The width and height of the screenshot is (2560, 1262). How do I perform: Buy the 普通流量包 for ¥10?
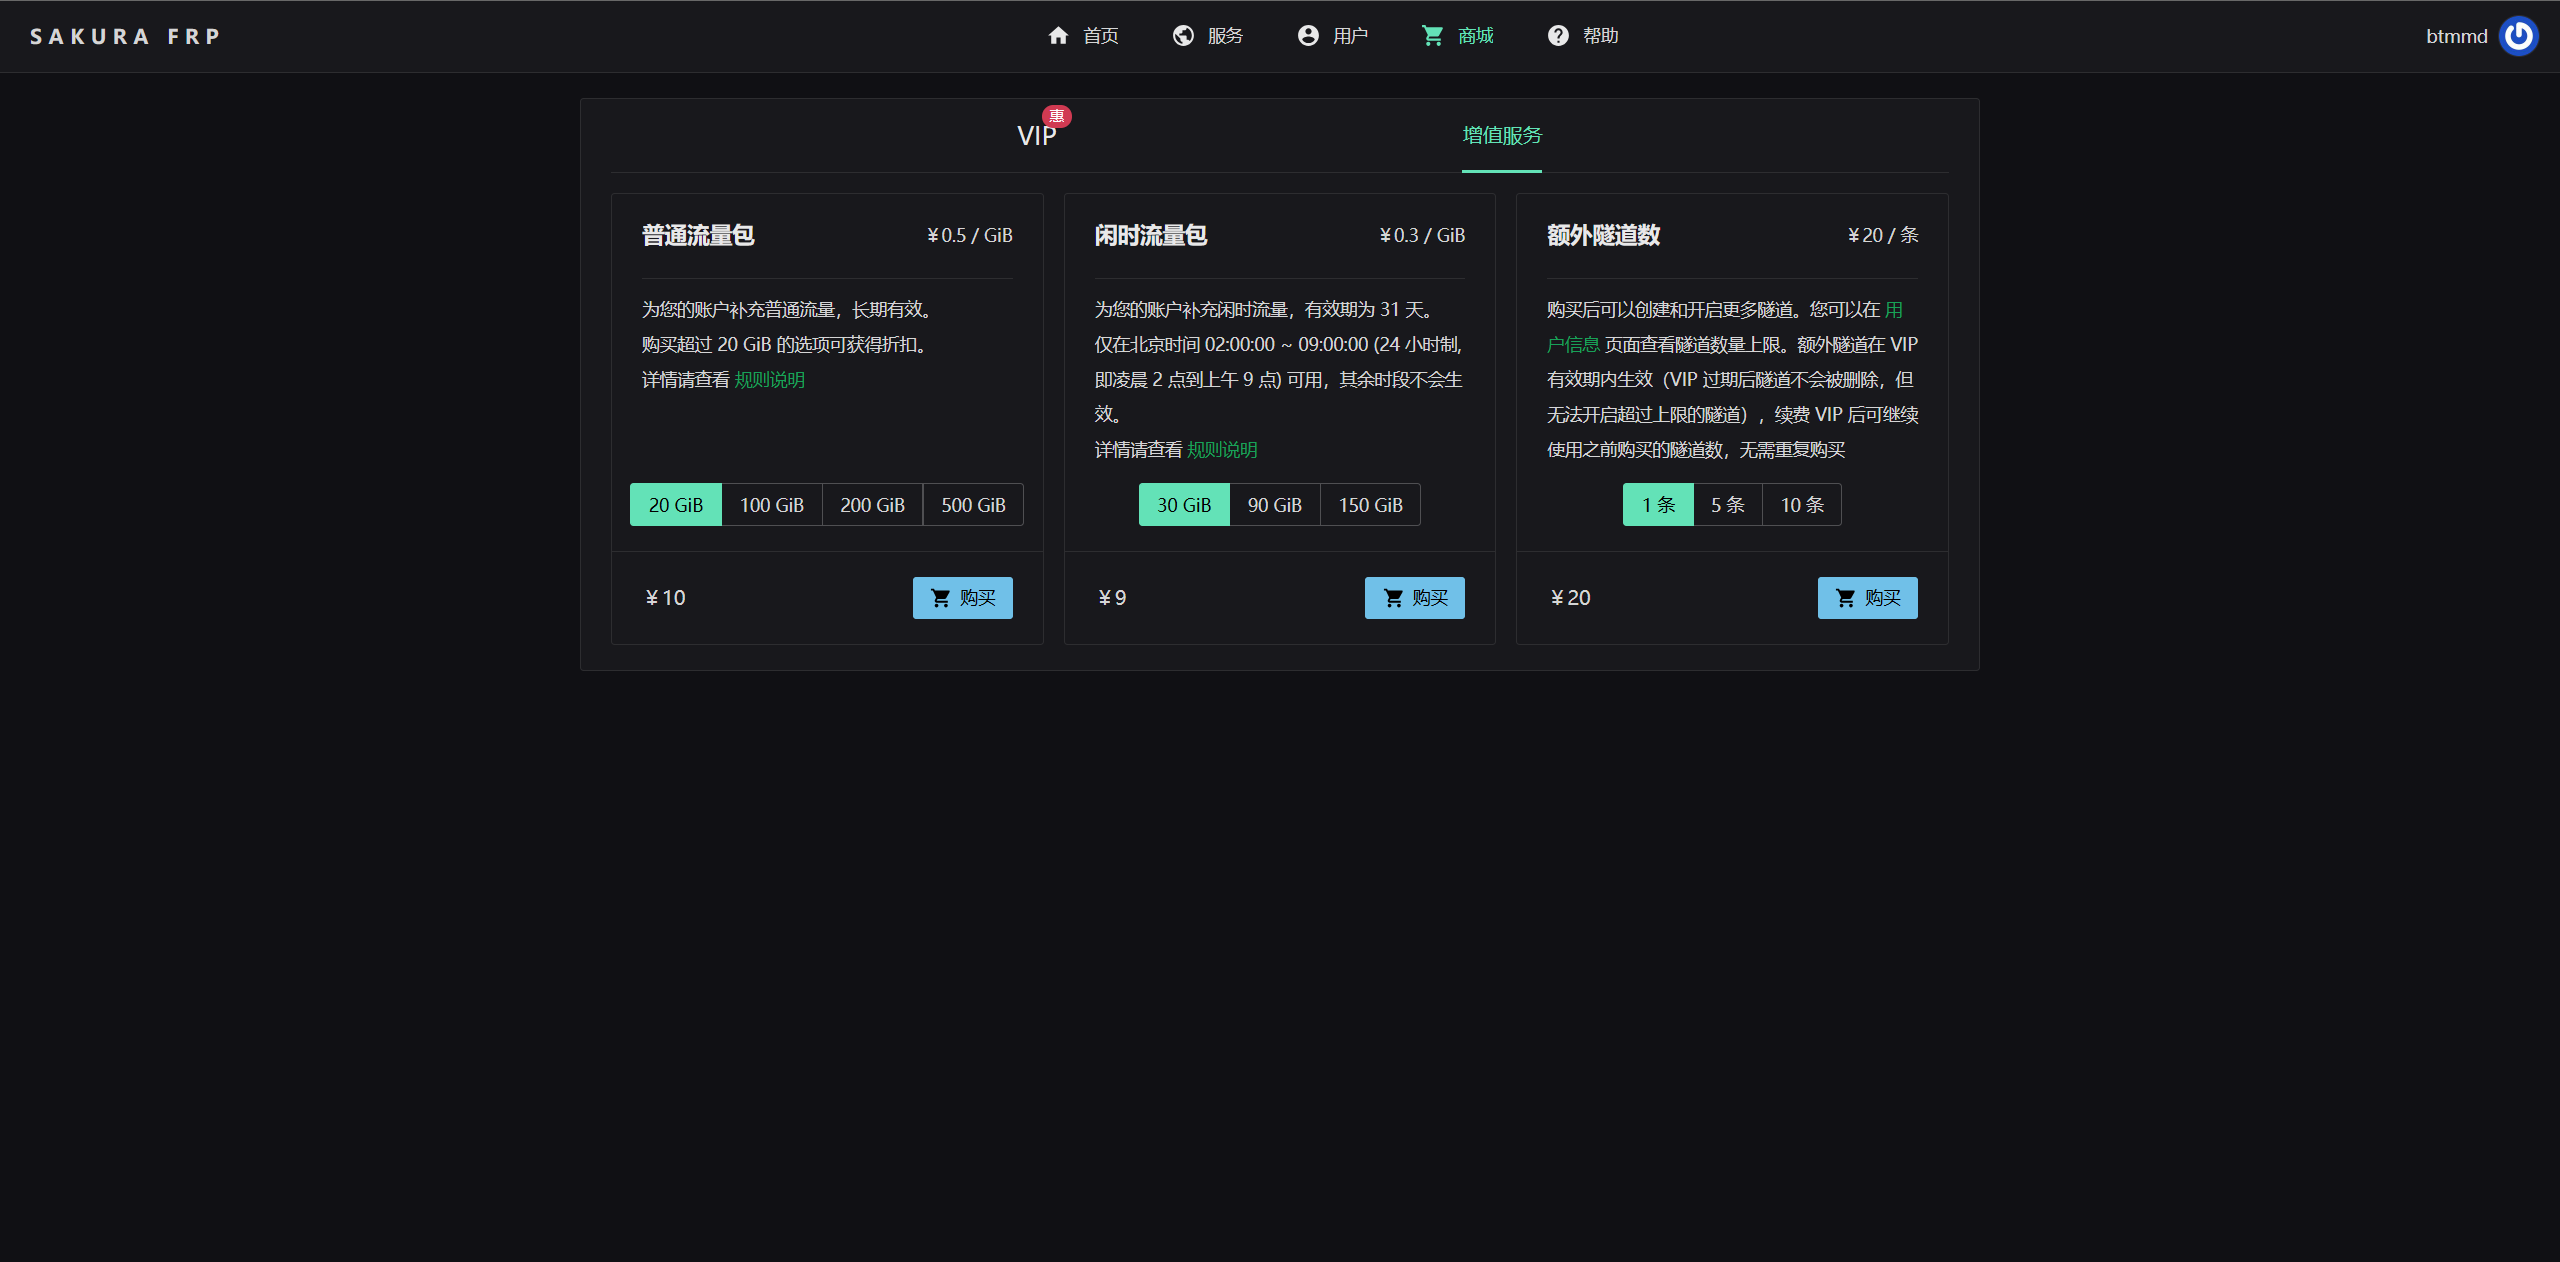(962, 598)
